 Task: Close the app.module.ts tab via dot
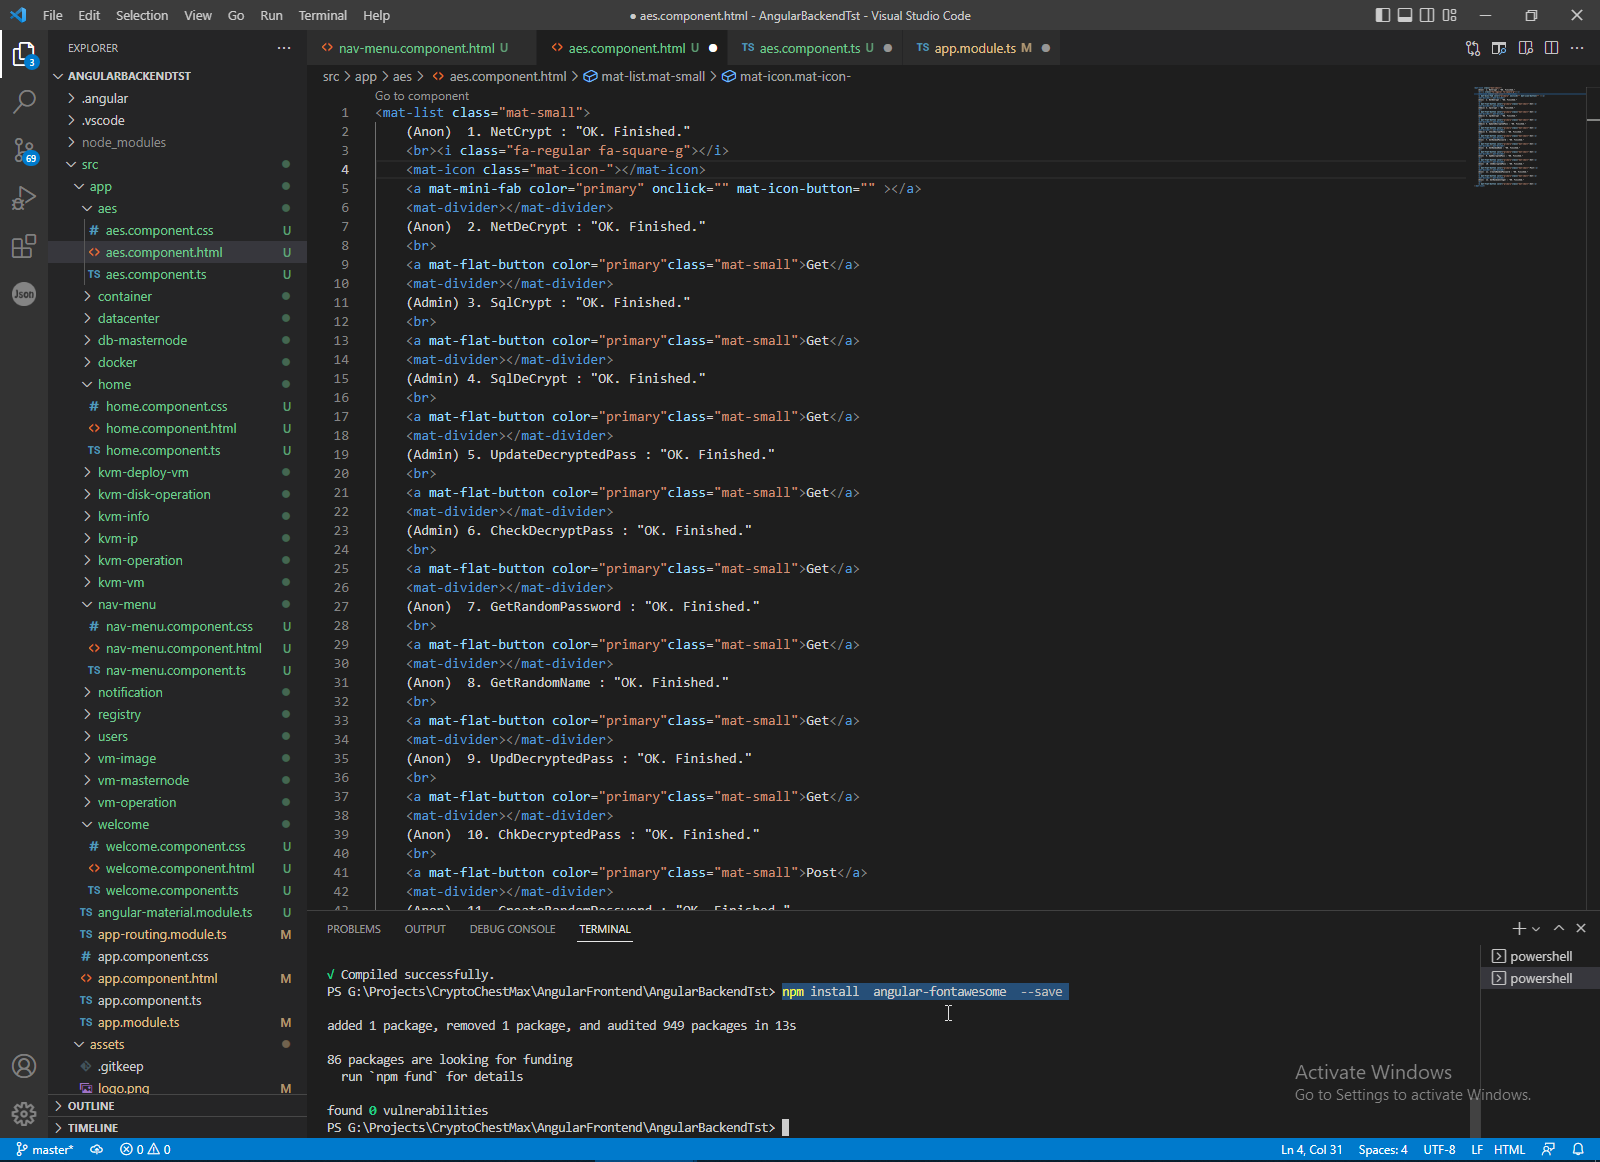(1046, 48)
